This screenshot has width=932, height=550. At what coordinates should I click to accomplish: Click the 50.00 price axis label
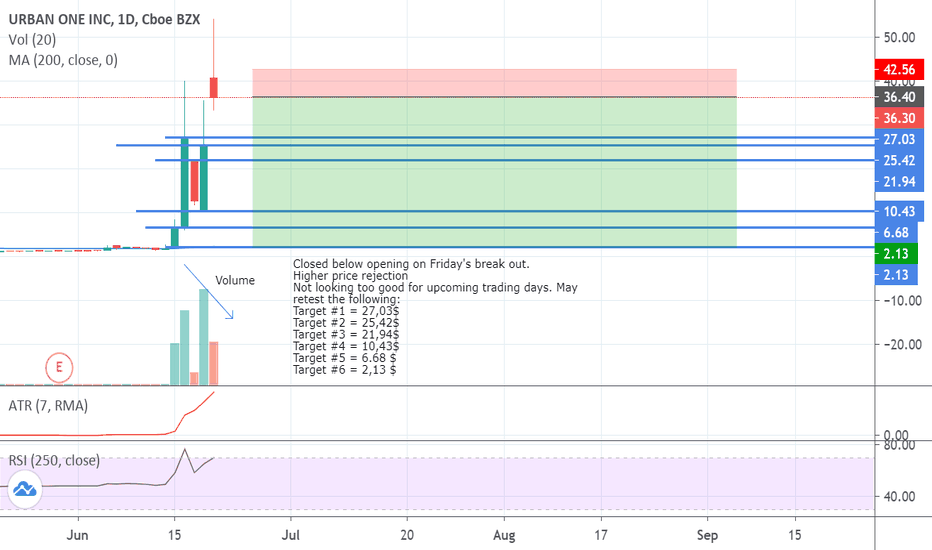[x=899, y=37]
